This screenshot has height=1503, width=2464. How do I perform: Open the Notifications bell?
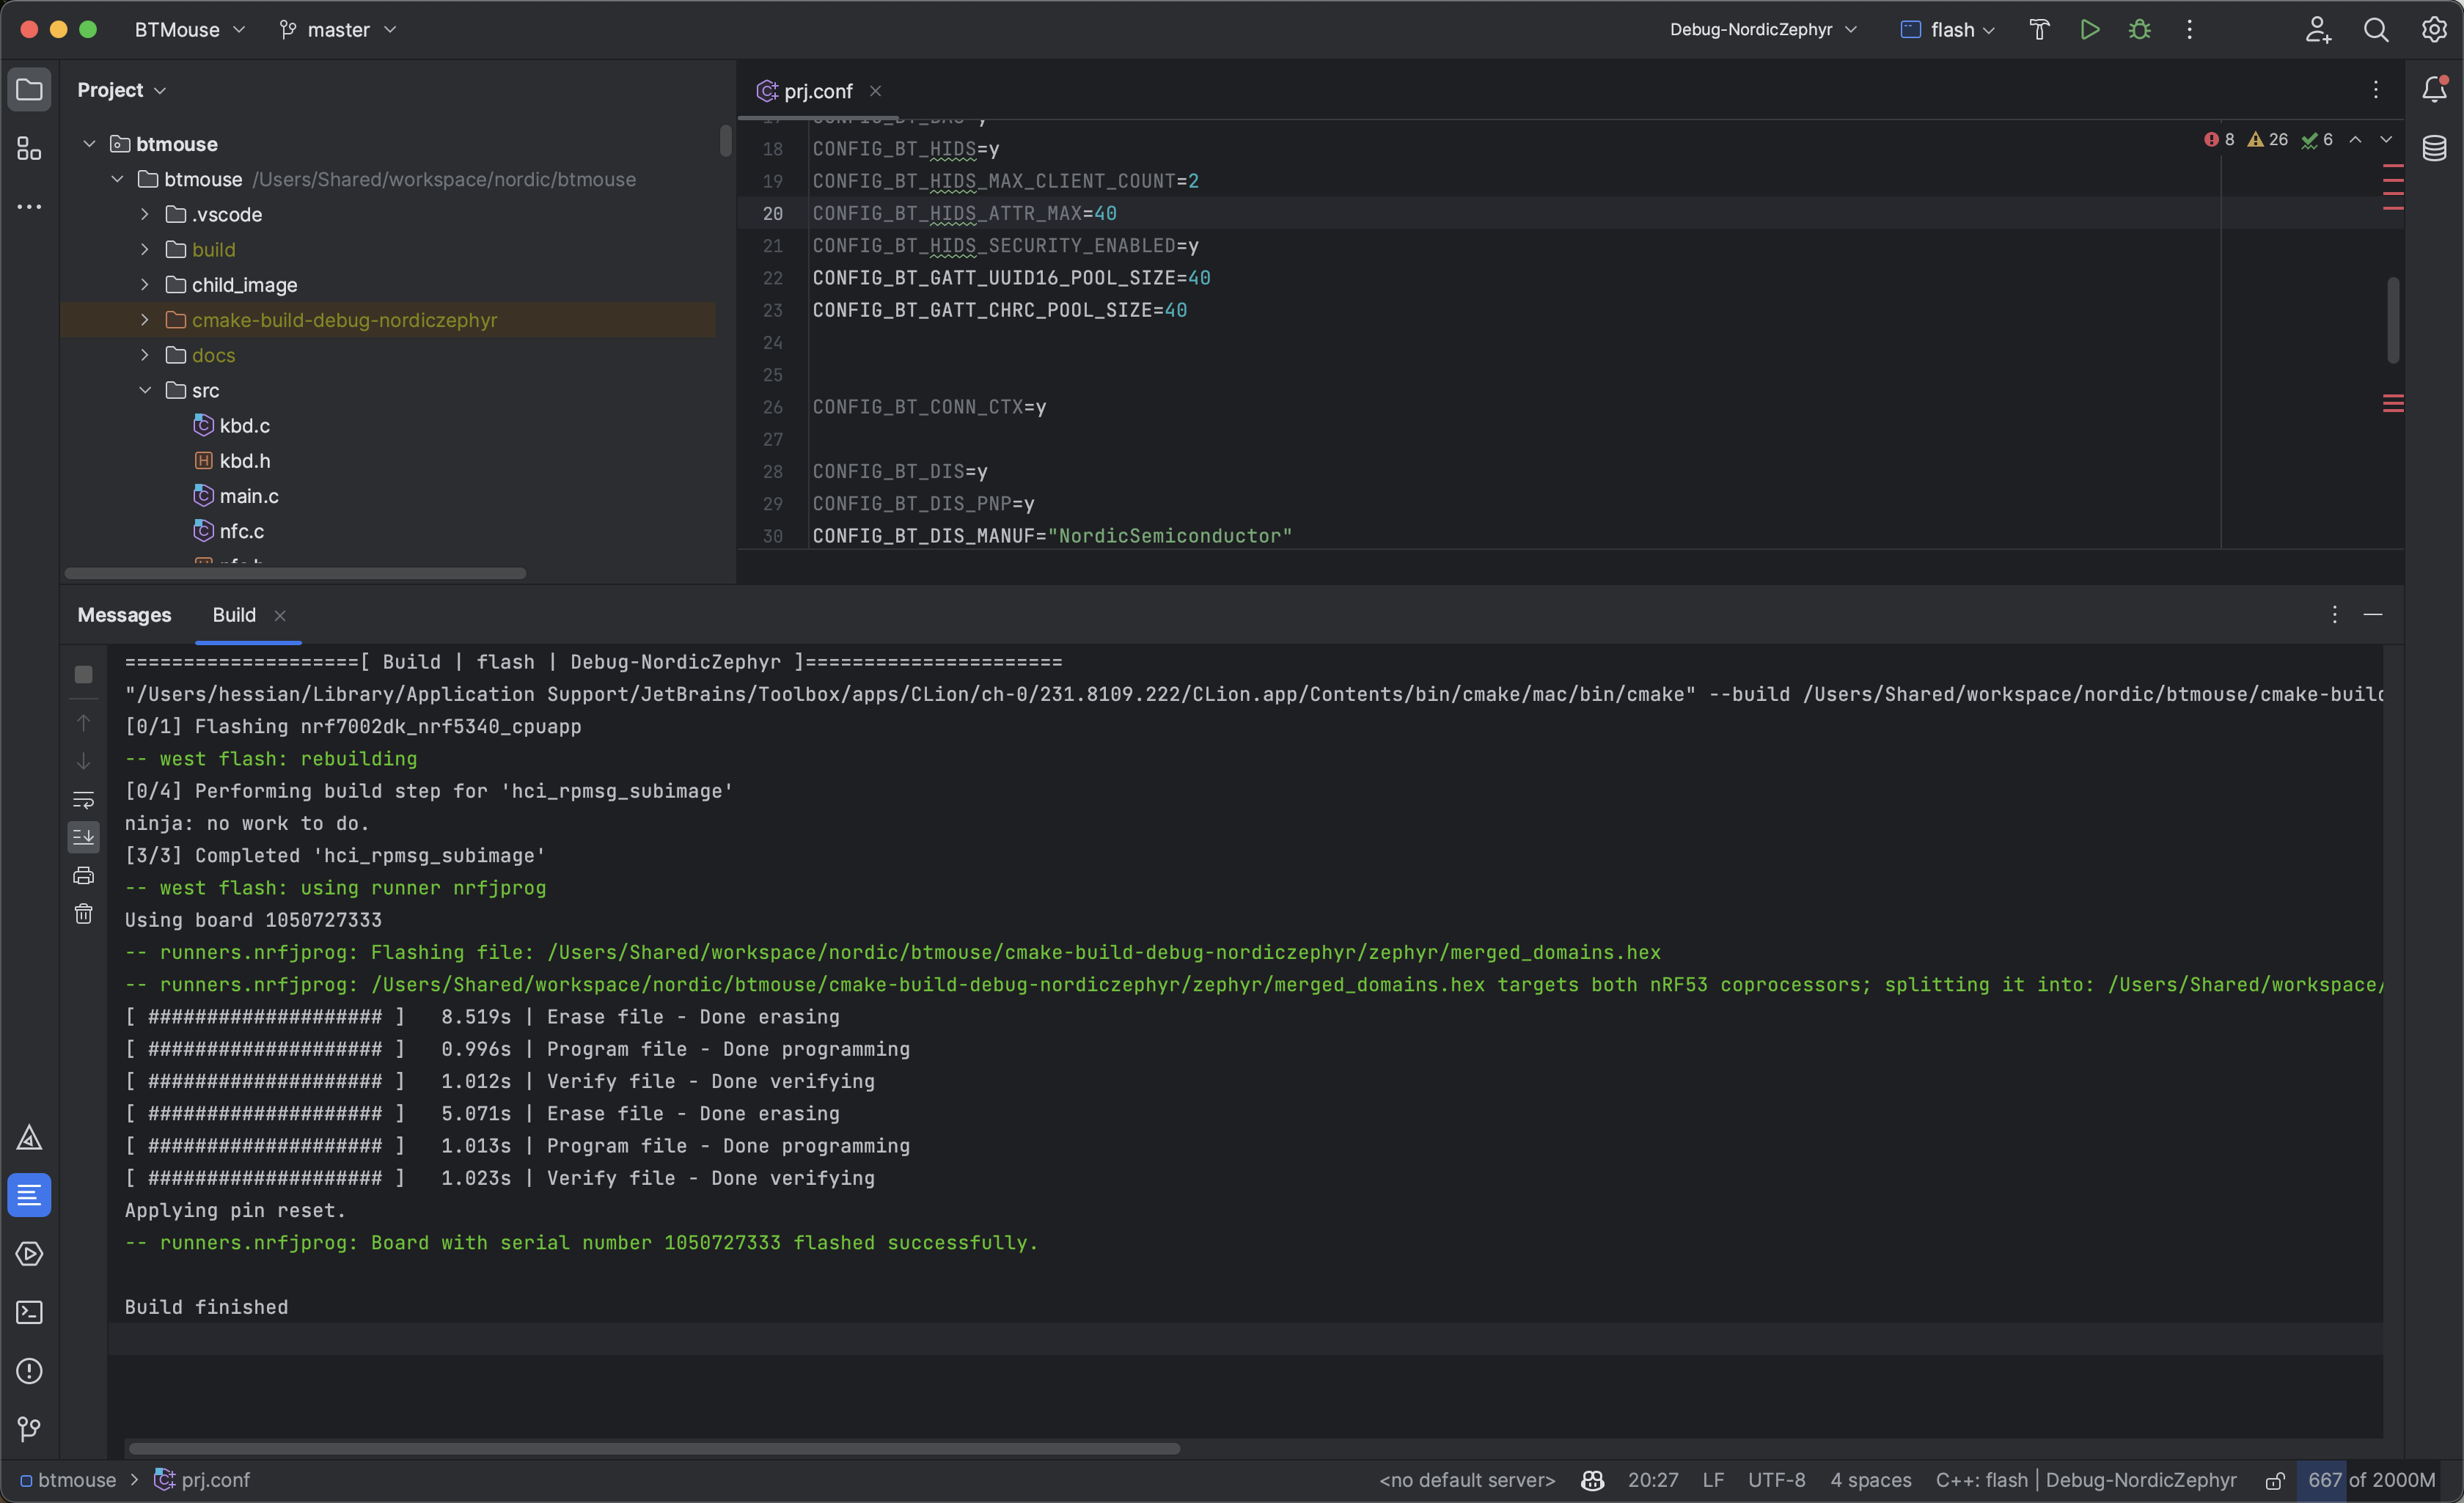tap(2434, 89)
